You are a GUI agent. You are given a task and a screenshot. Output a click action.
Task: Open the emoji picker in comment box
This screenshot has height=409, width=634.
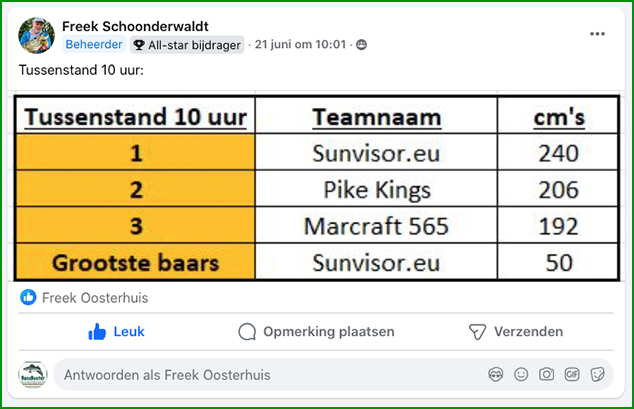click(x=521, y=375)
